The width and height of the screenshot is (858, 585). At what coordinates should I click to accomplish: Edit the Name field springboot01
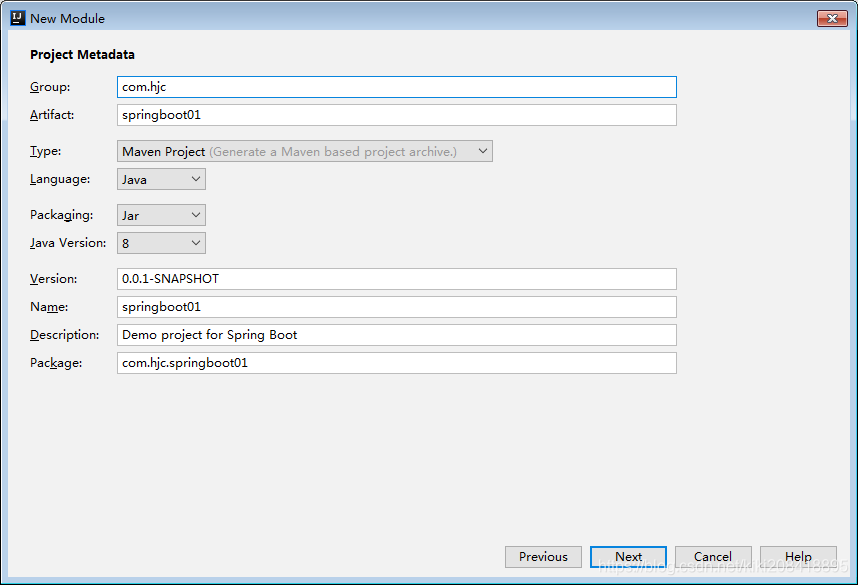(397, 307)
